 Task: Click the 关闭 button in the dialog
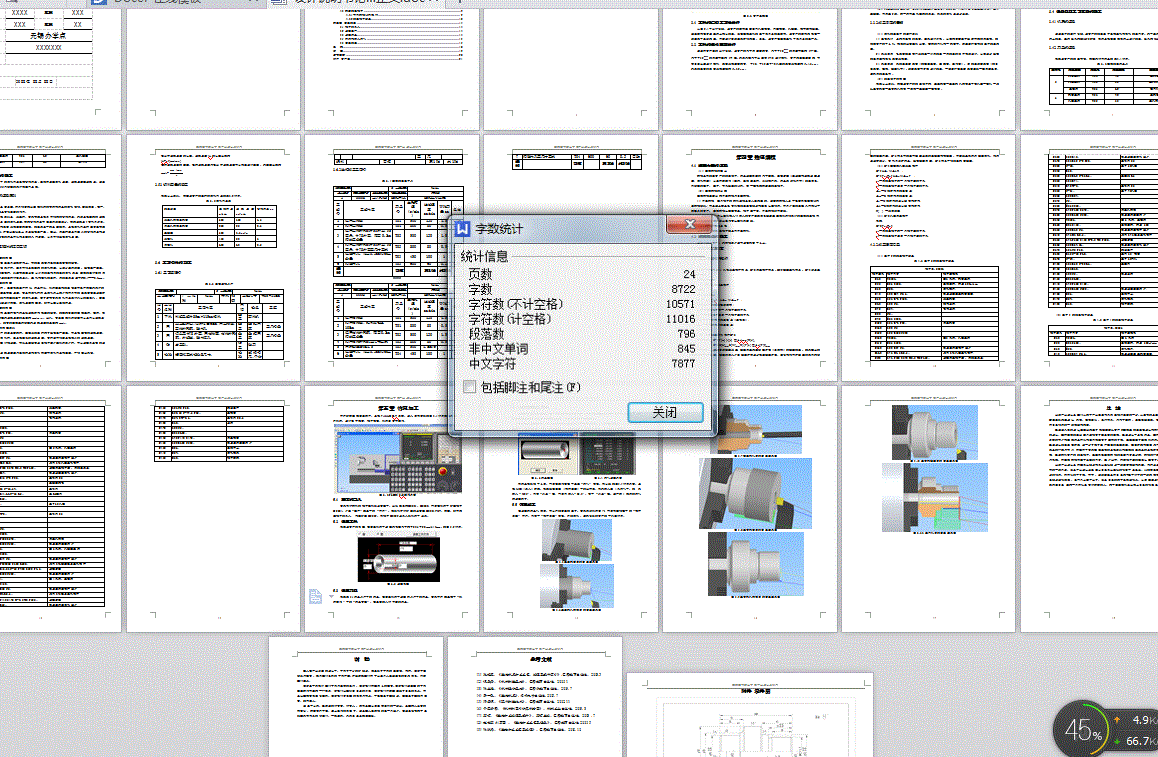(x=665, y=412)
